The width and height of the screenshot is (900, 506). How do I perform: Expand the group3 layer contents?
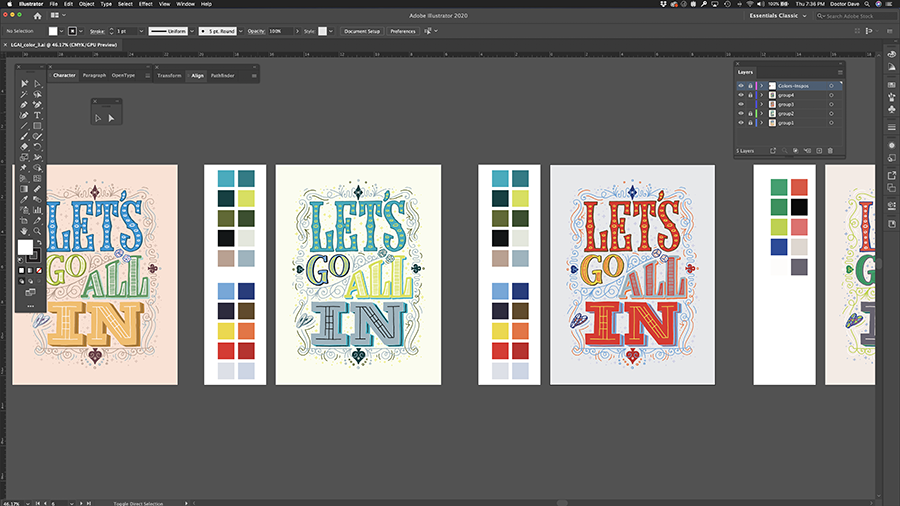coord(762,104)
